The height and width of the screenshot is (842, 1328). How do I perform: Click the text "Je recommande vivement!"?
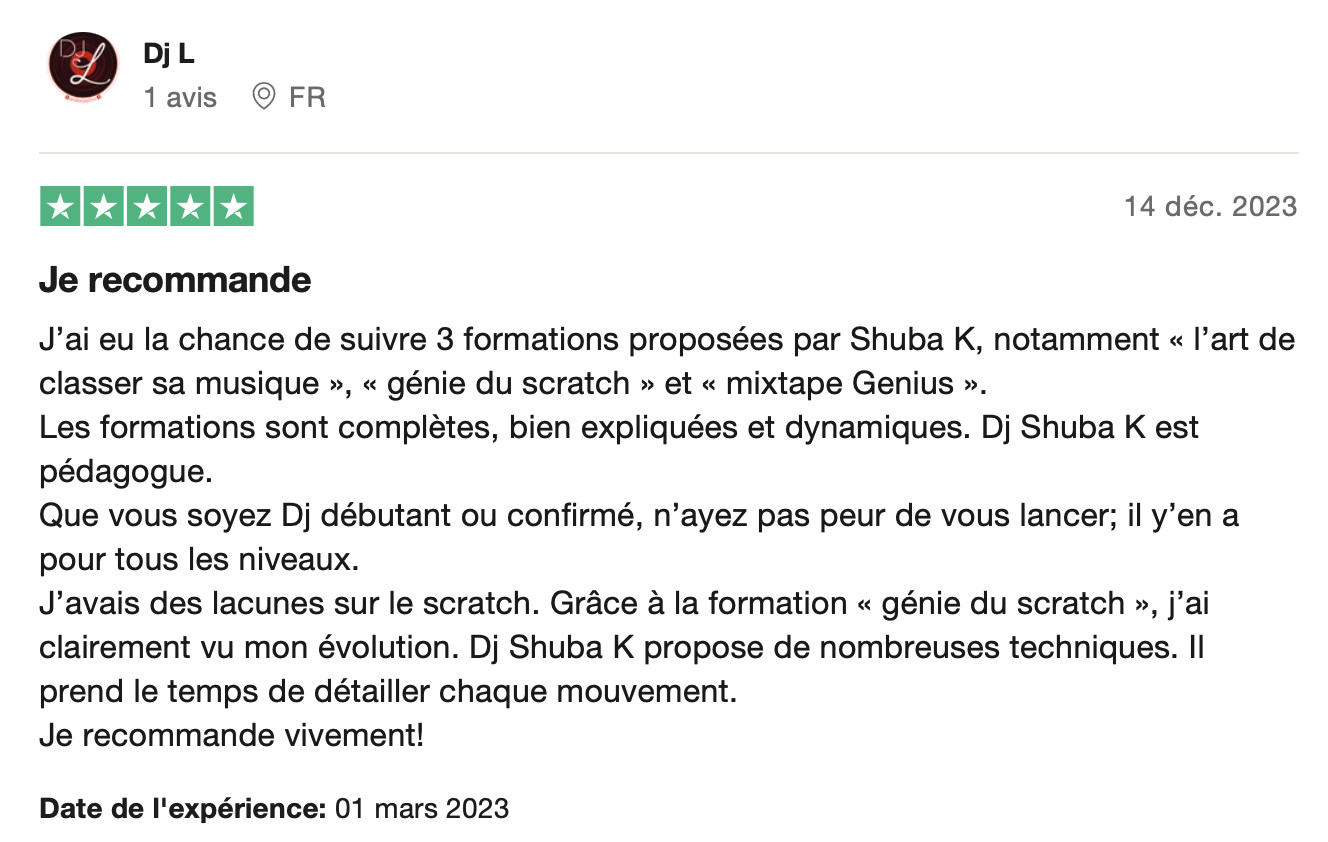click(231, 736)
